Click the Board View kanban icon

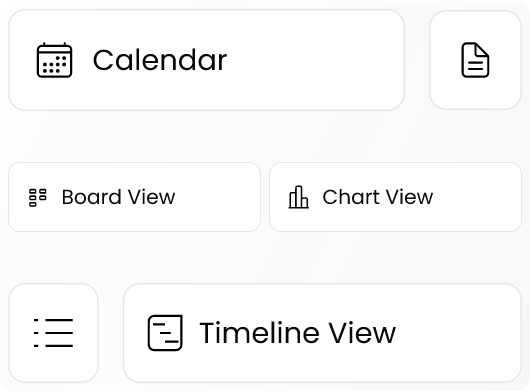tap(38, 197)
